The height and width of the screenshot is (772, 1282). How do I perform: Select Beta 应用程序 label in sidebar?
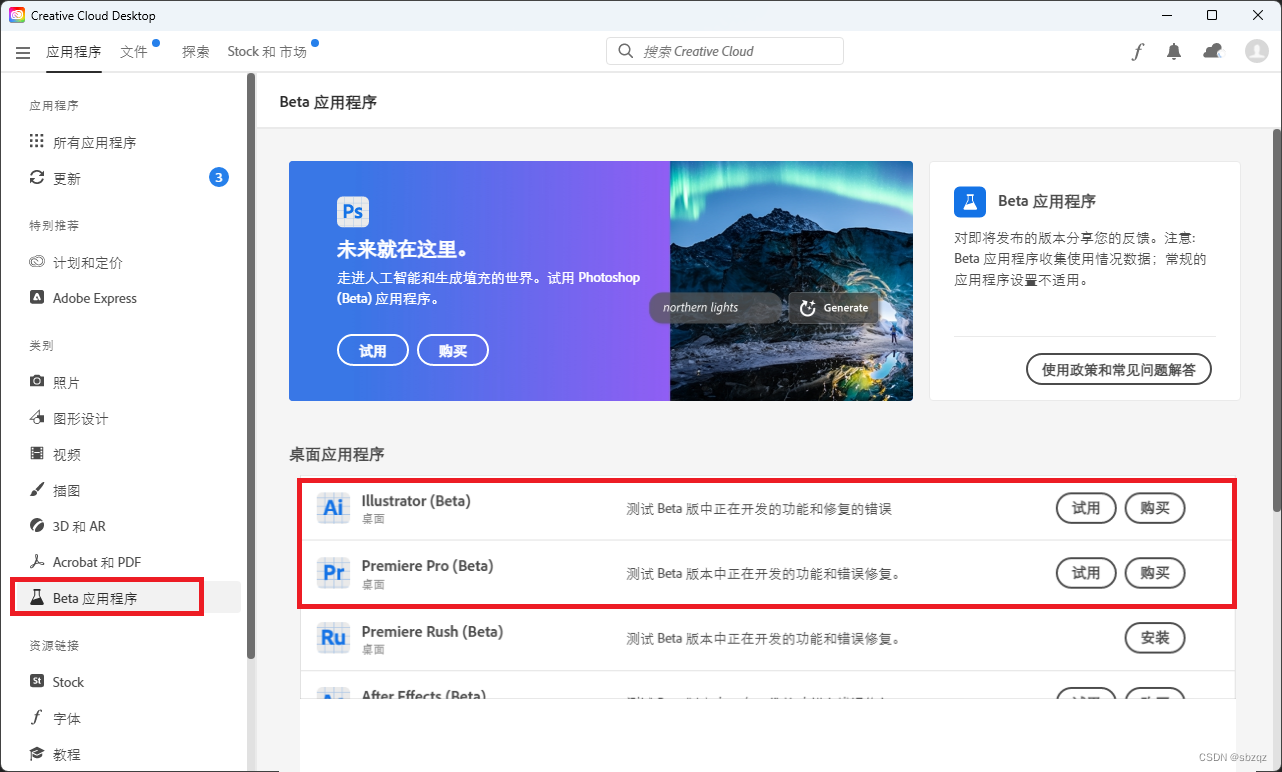pyautogui.click(x=95, y=599)
